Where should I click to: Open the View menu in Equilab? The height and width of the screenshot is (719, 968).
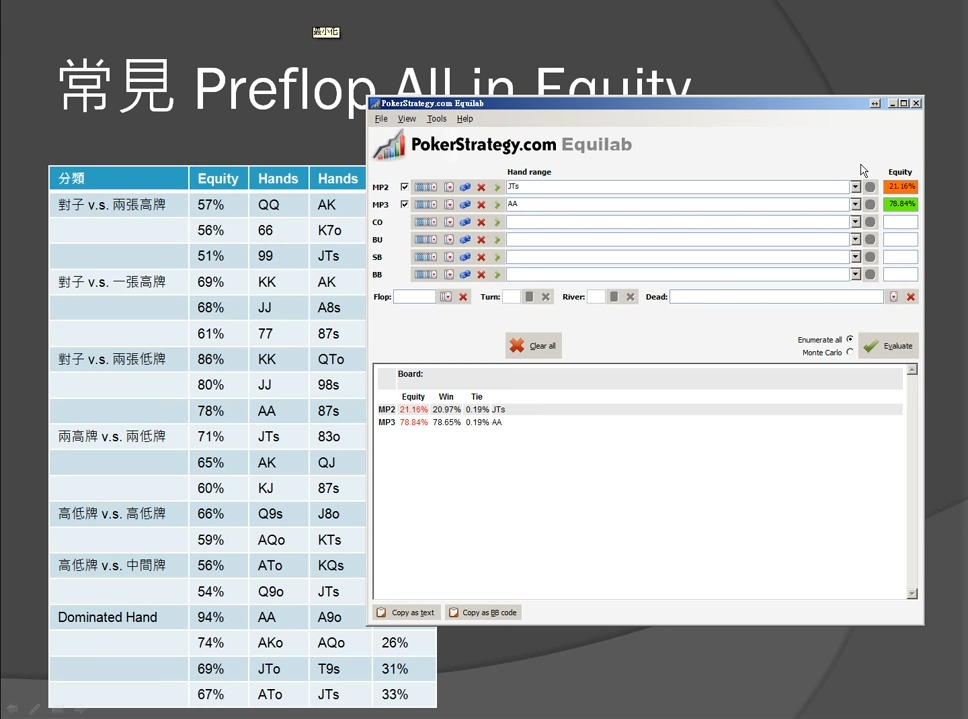[x=407, y=118]
